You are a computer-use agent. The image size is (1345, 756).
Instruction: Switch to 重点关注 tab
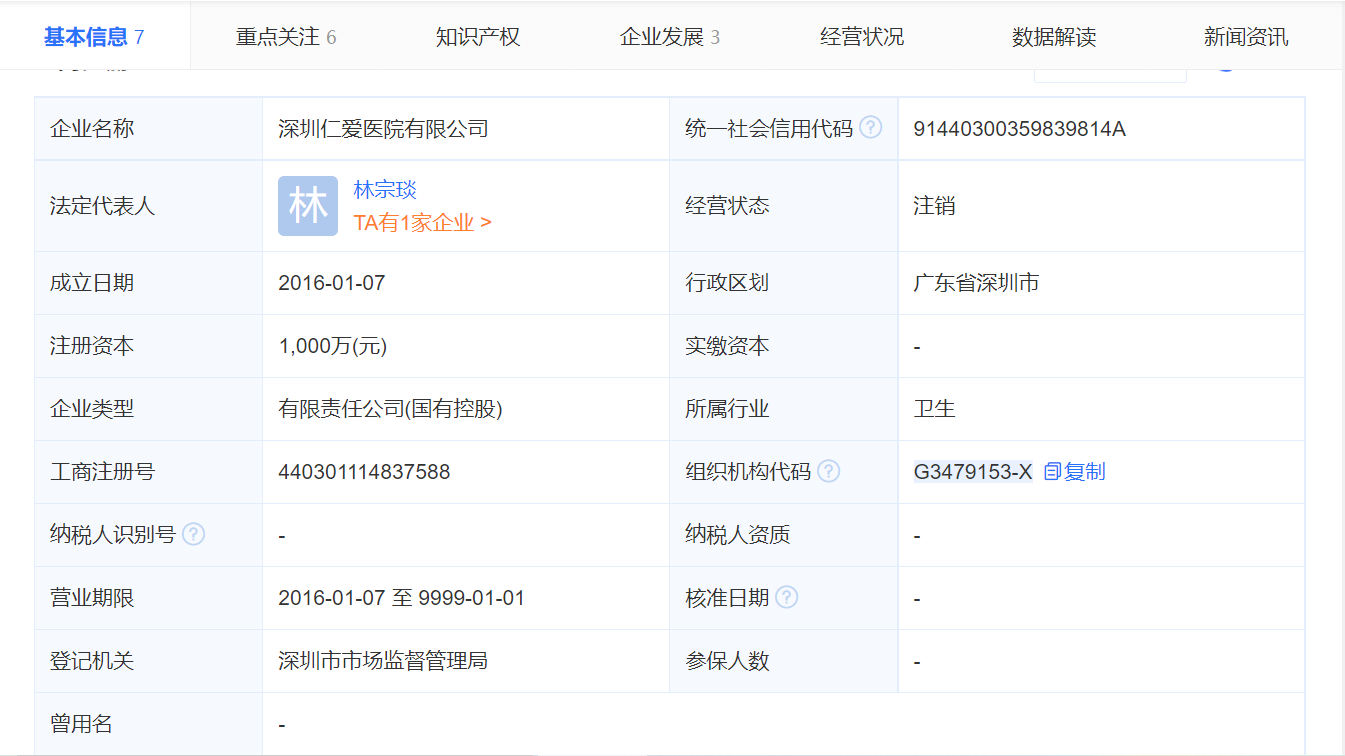click(x=286, y=37)
